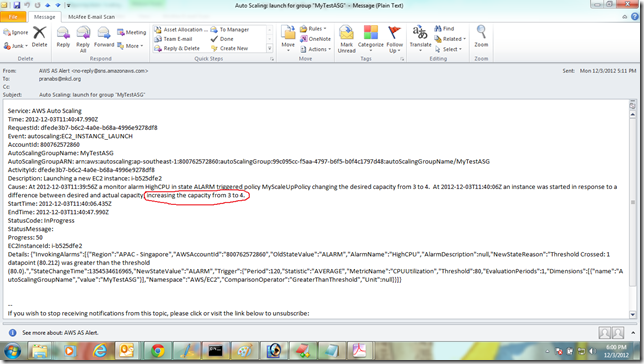
Task: Delete the message with the X icon
Action: coord(39,37)
